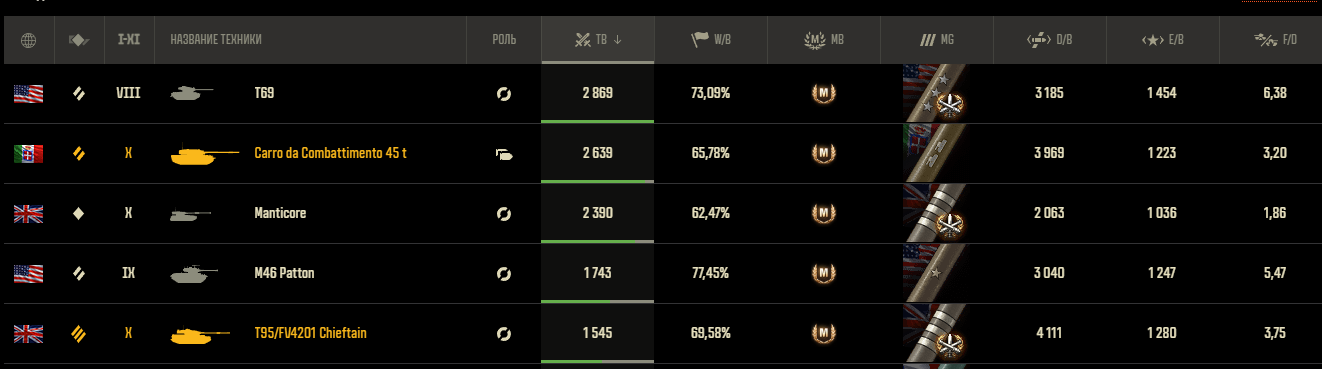Click USA flag in T69 row

tap(26, 94)
